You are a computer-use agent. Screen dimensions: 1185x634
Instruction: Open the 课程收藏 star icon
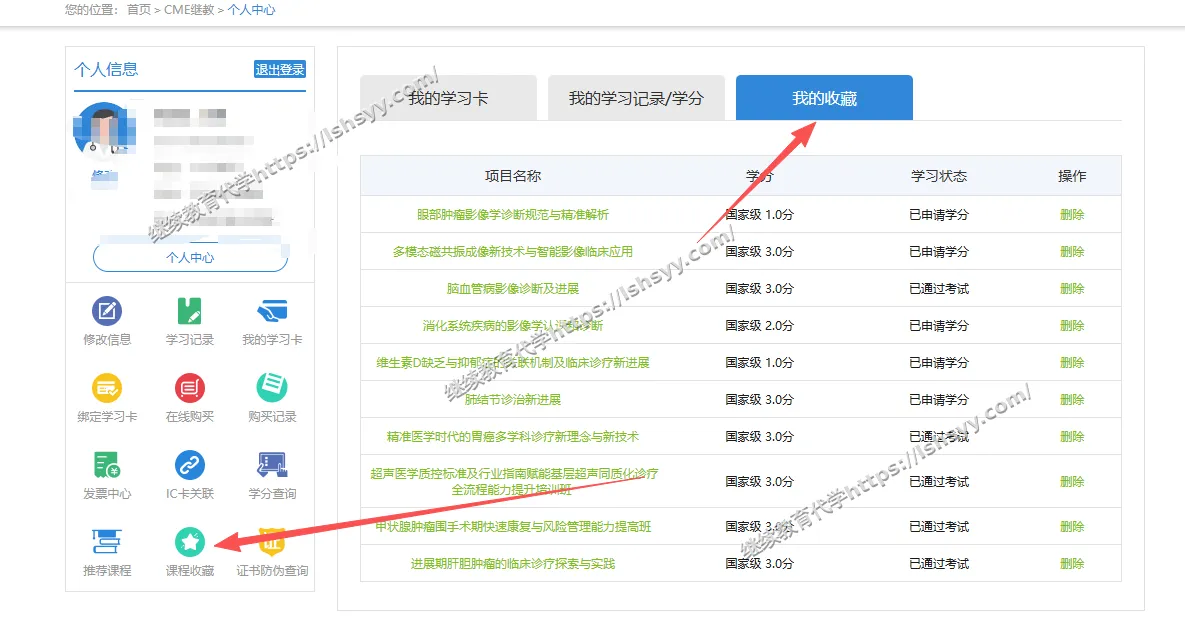pyautogui.click(x=190, y=542)
